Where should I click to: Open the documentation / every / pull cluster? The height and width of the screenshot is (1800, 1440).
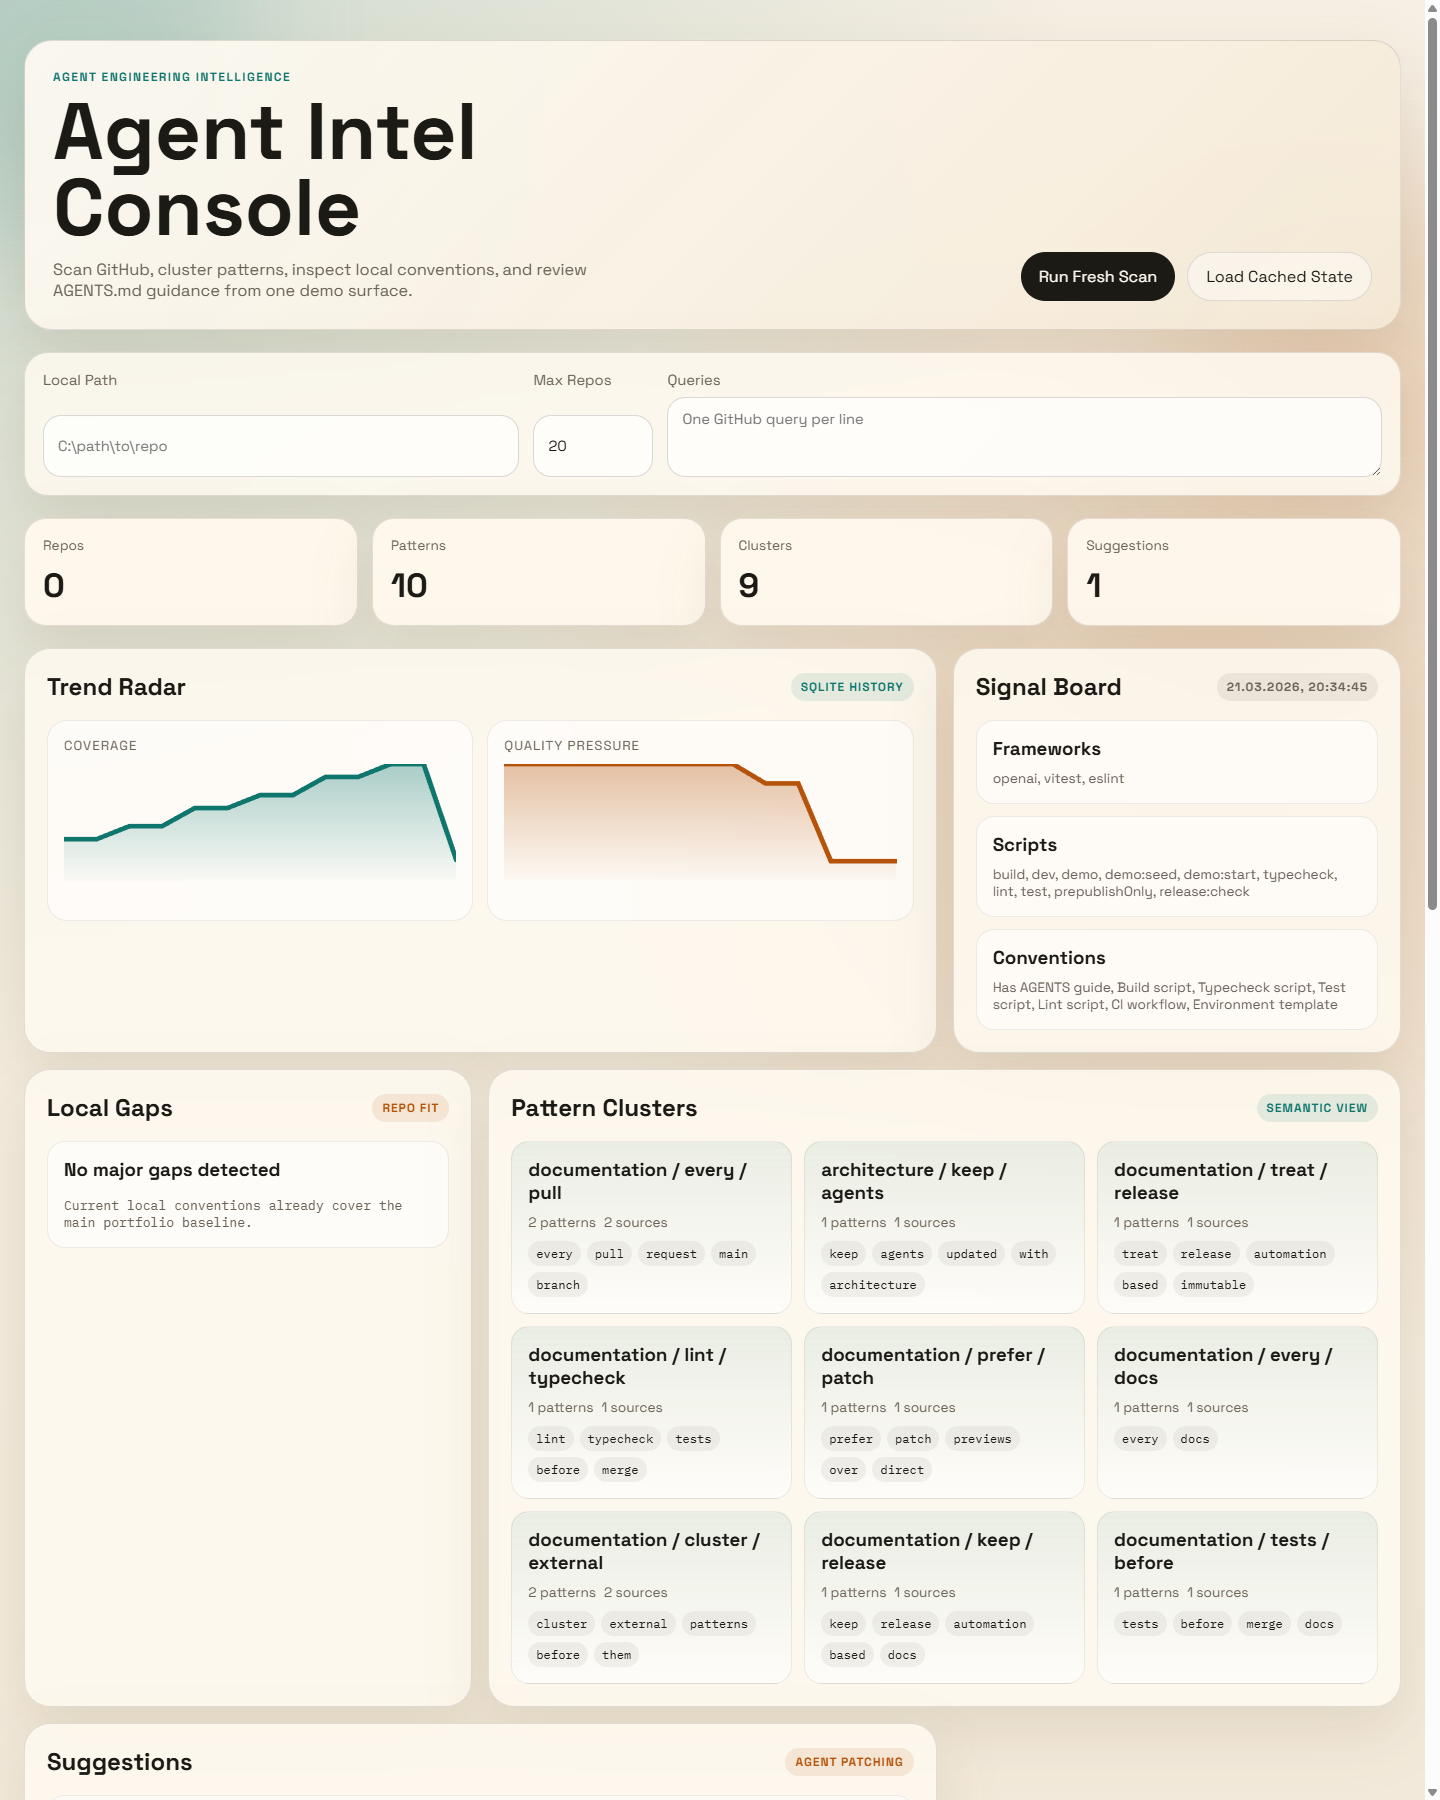(x=651, y=1228)
